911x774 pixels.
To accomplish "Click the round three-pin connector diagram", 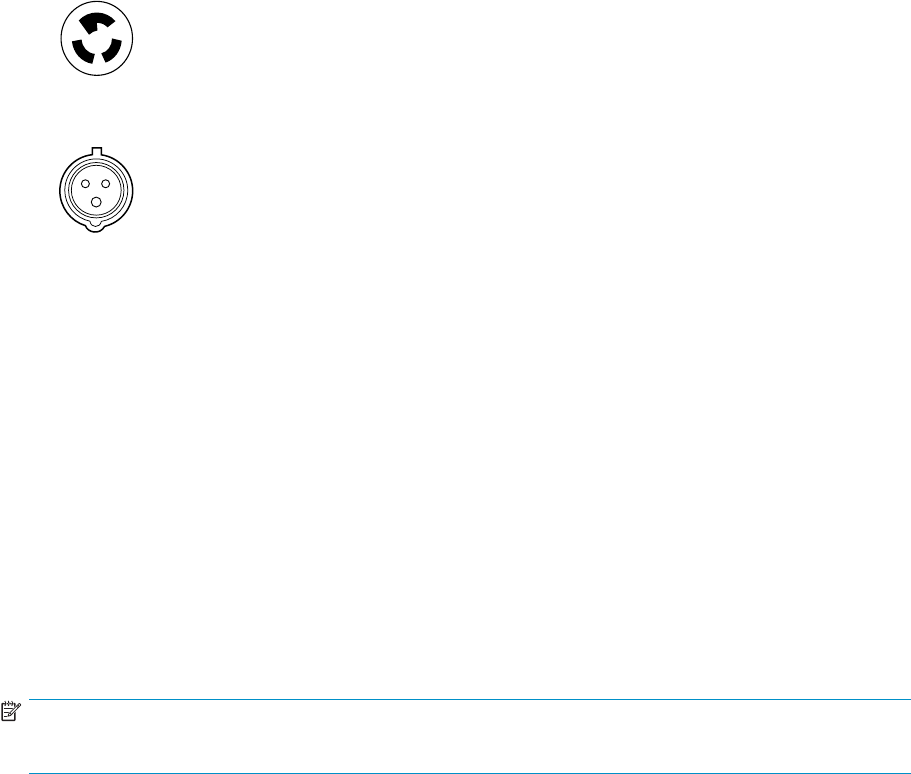I will [96, 190].
